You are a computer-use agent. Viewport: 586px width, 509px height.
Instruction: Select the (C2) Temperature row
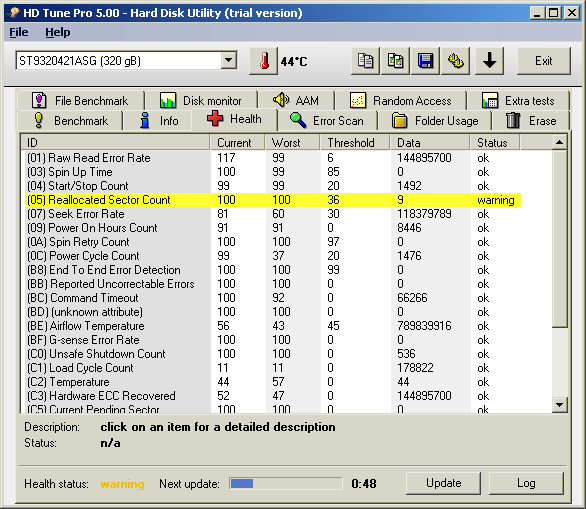point(273,382)
